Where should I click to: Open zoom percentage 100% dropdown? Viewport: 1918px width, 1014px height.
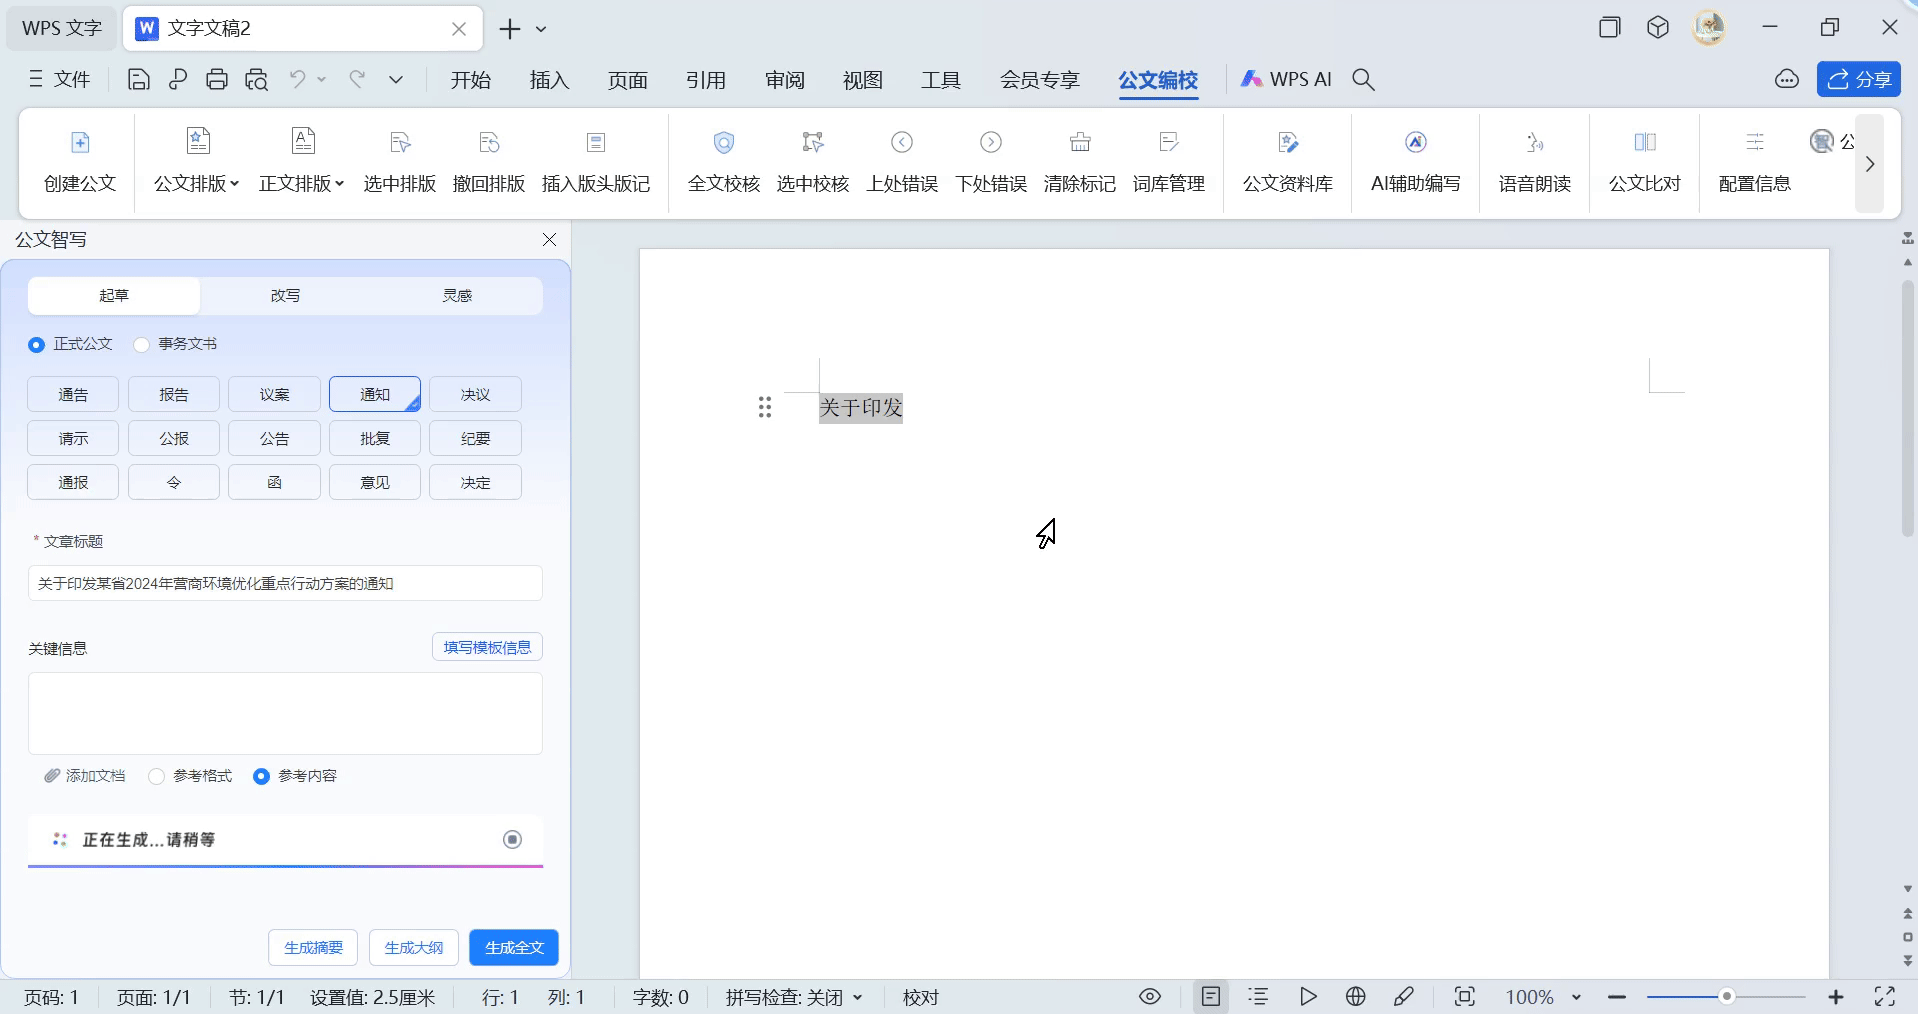coord(1577,997)
